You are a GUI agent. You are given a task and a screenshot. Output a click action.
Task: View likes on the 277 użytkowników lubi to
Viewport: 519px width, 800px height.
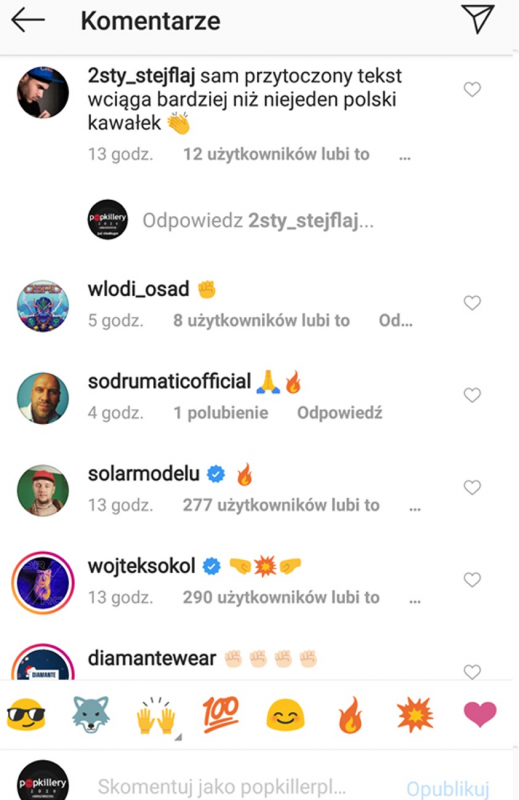point(281,505)
